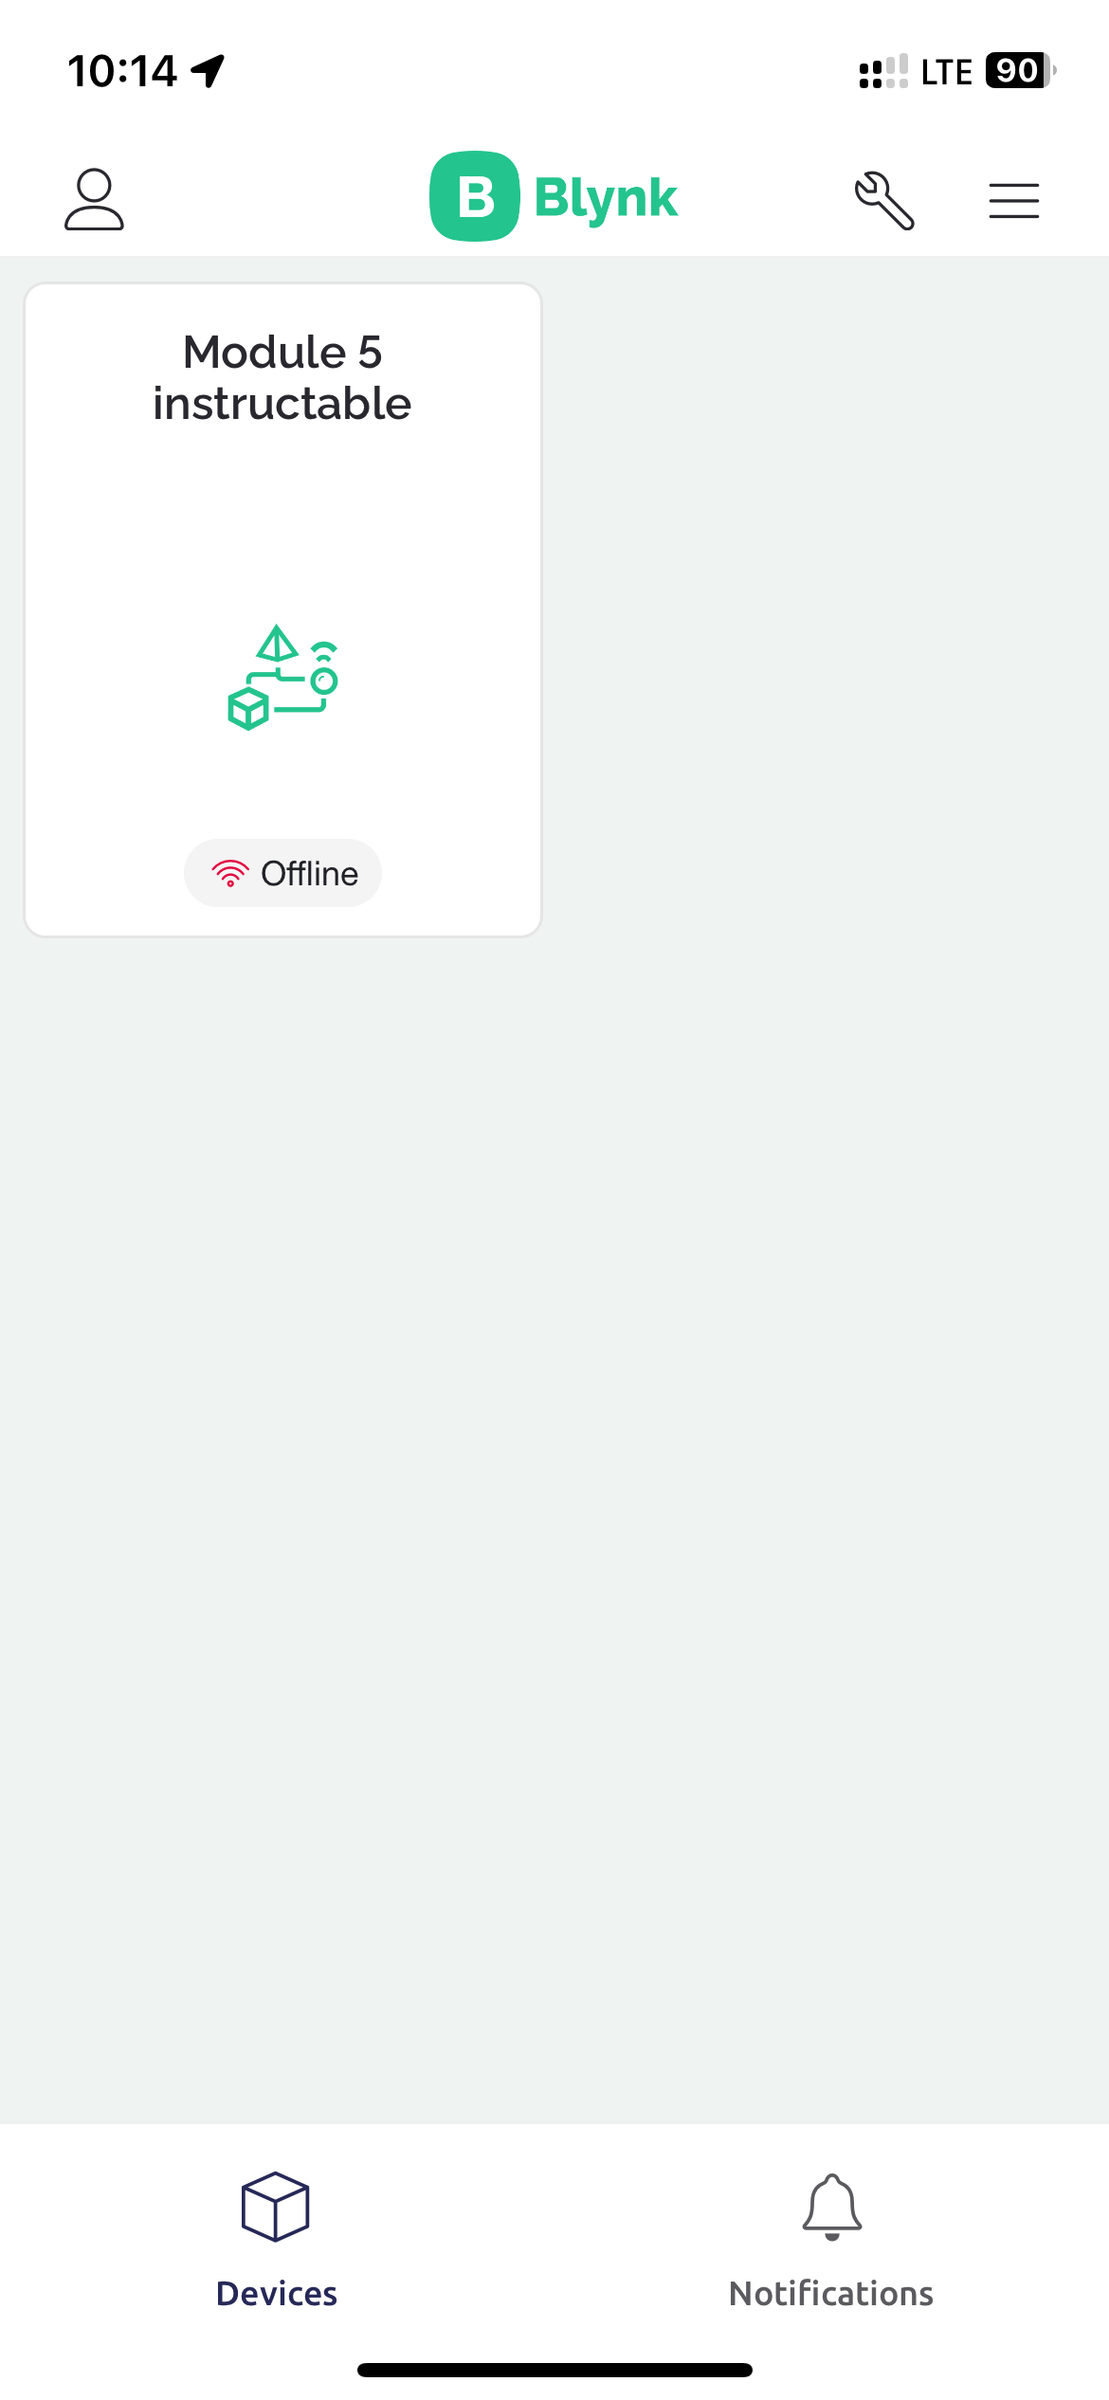Tap the Devices cube icon
Viewport: 1109px width, 2400px height.
[275, 2206]
